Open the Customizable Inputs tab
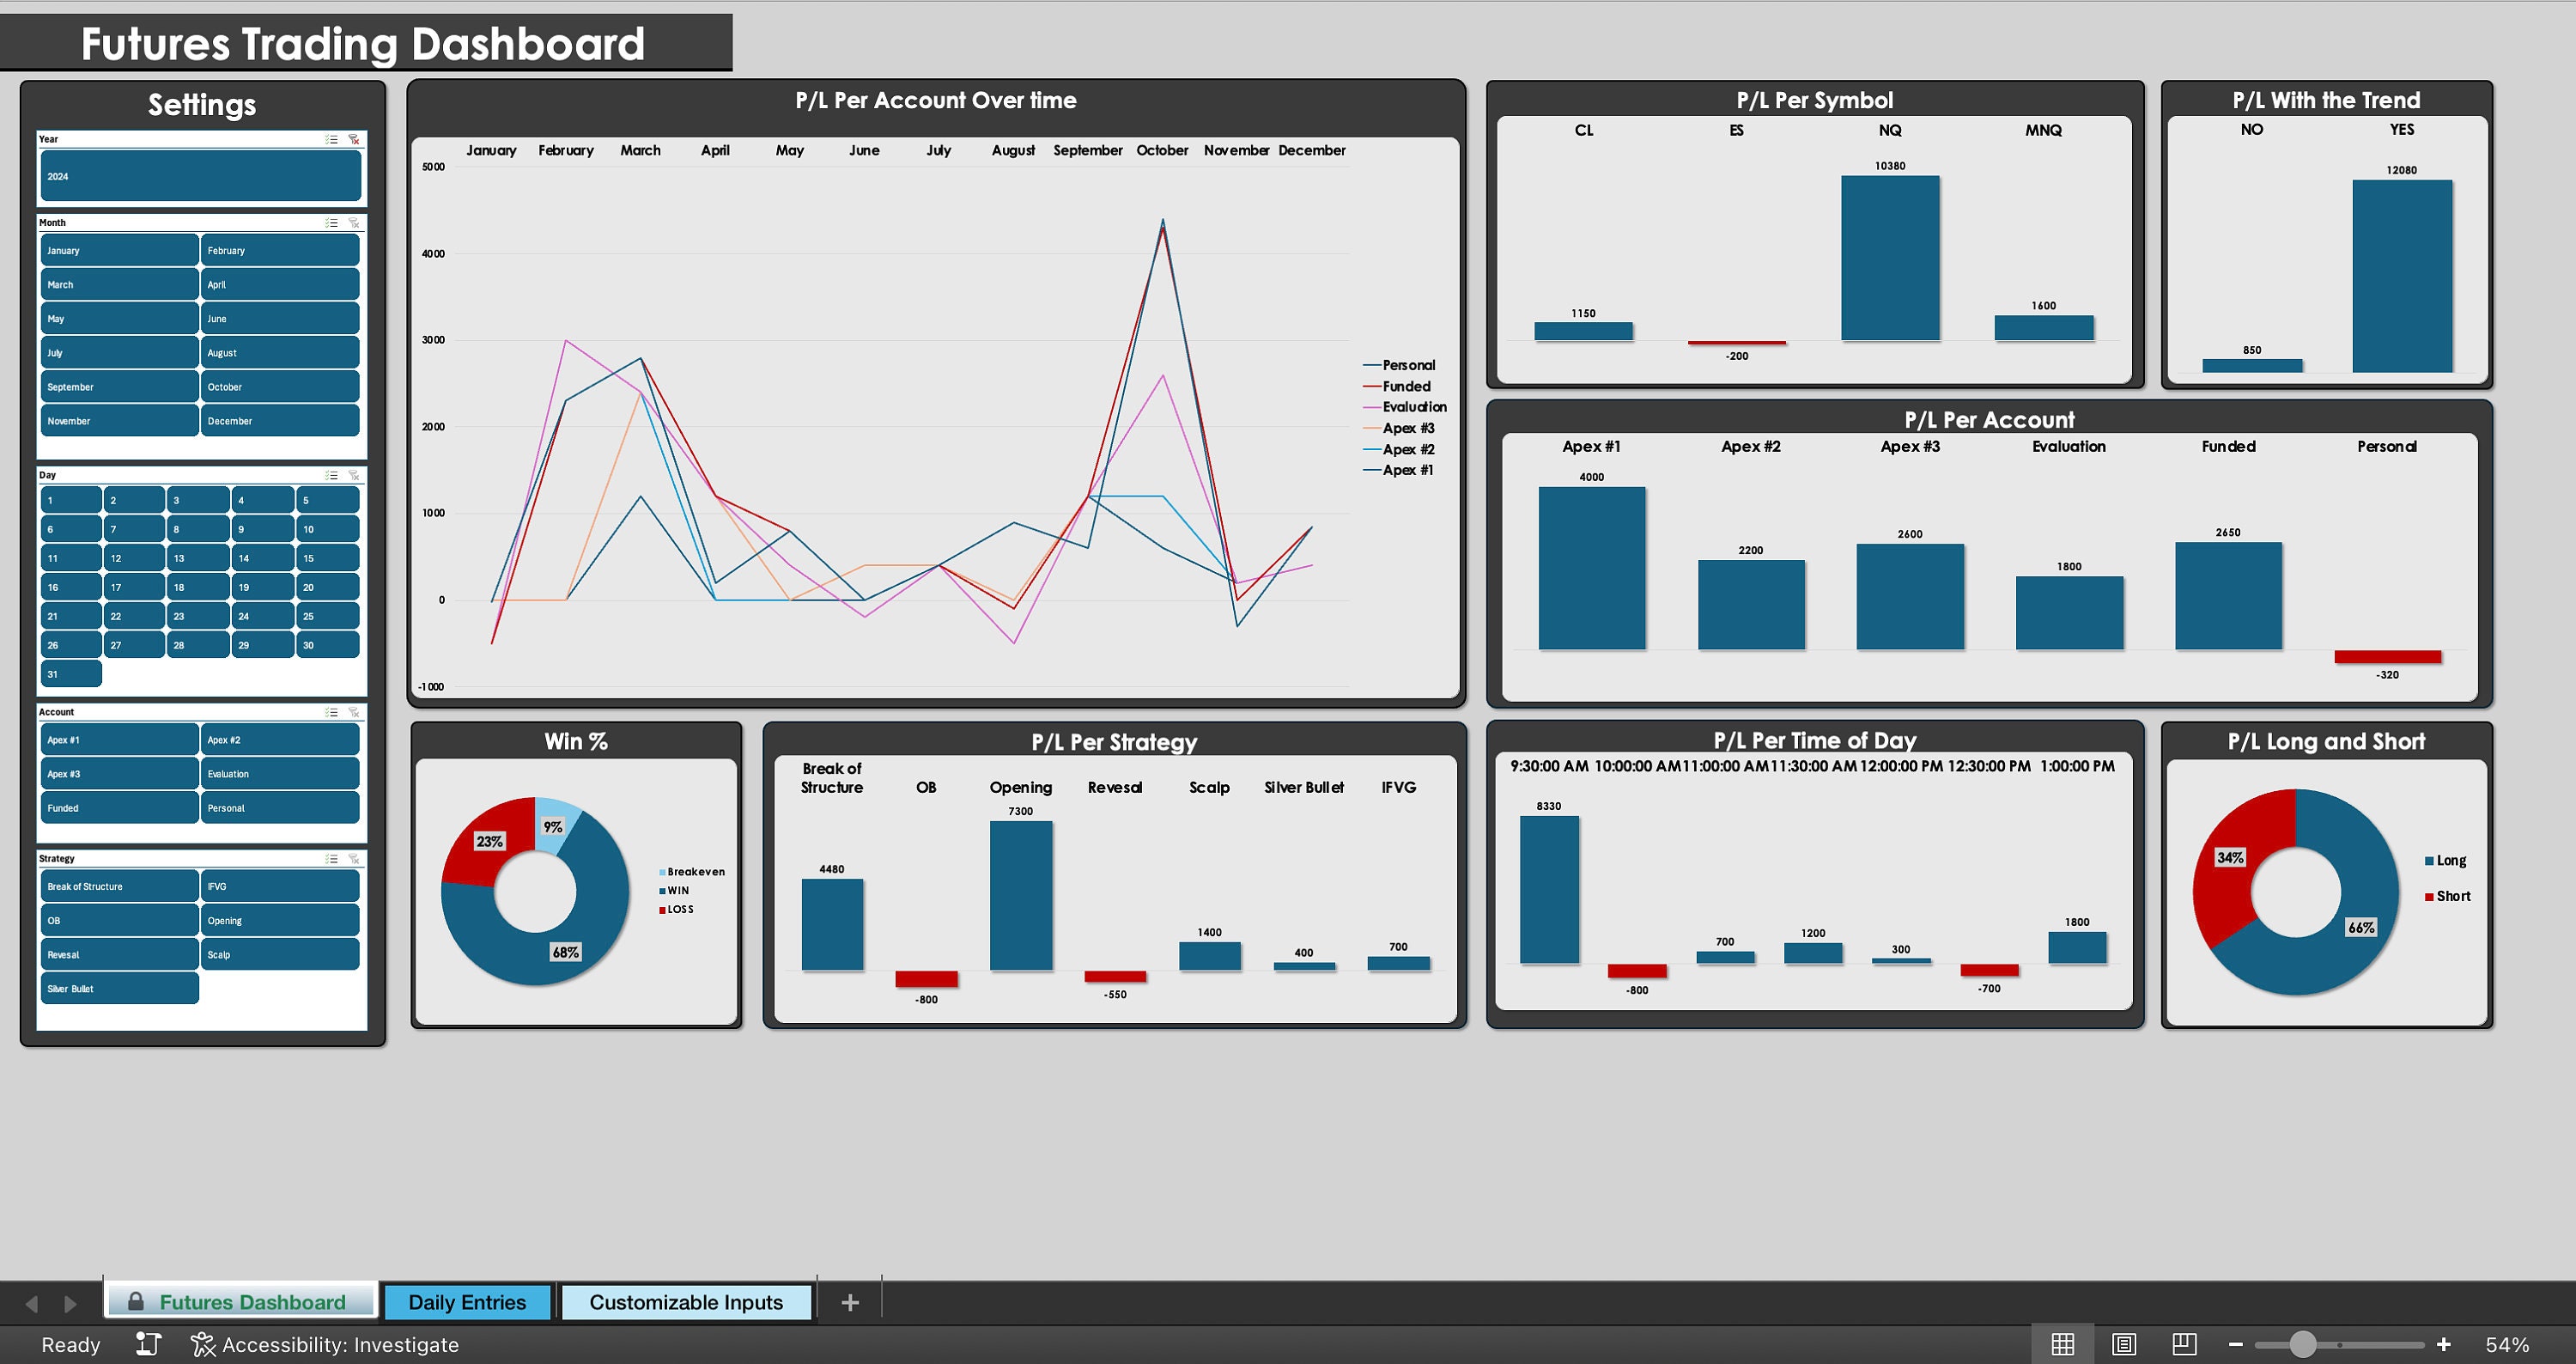2576x1364 pixels. (x=685, y=1301)
